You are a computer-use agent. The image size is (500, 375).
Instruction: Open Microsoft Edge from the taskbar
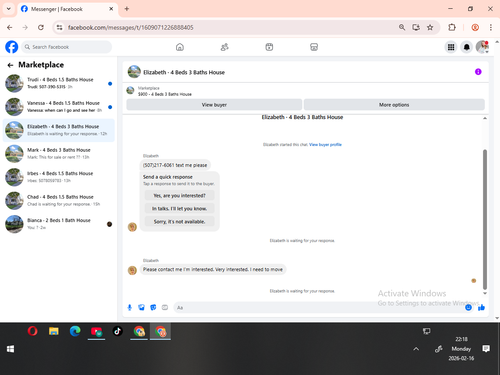point(75,331)
